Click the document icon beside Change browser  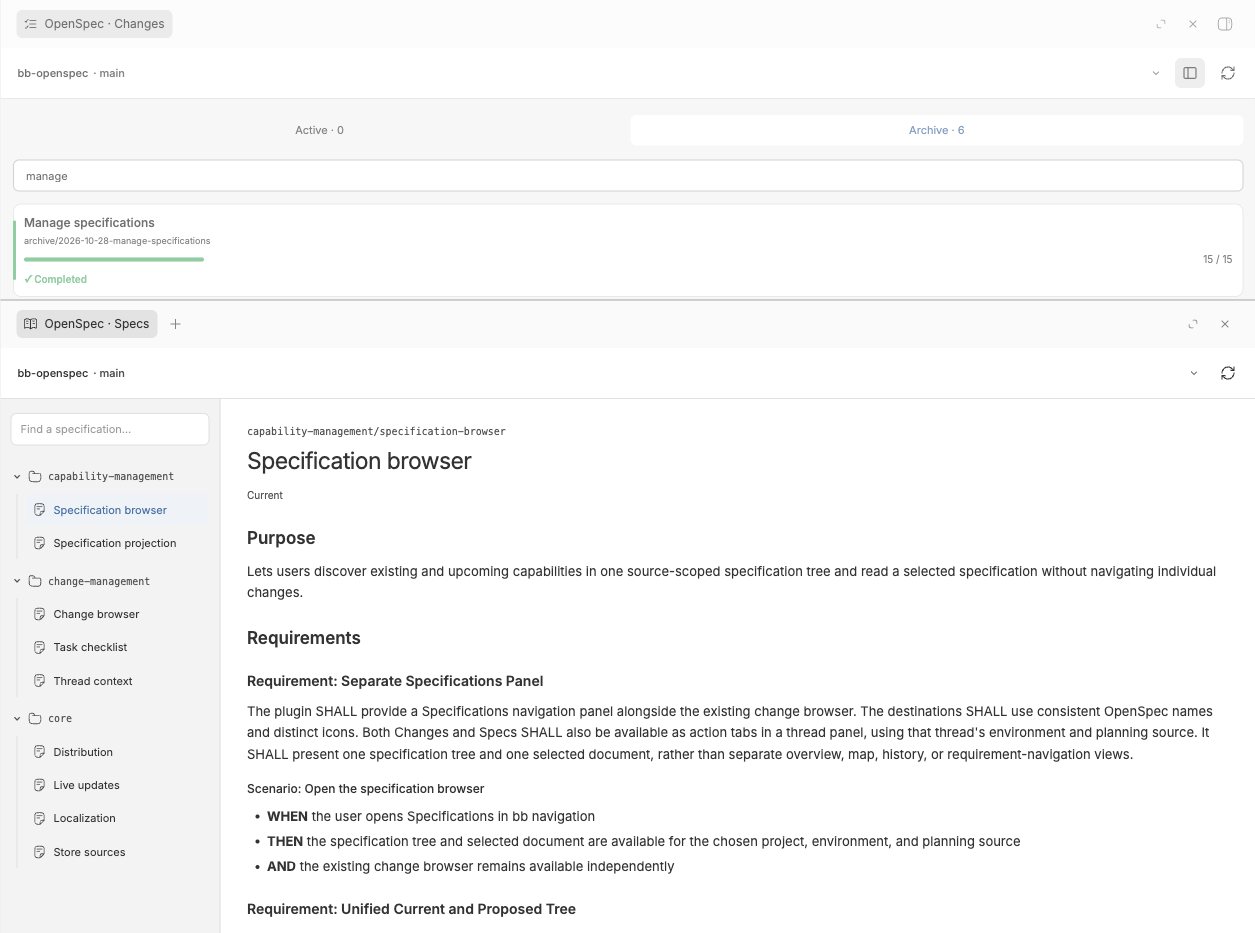click(39, 614)
